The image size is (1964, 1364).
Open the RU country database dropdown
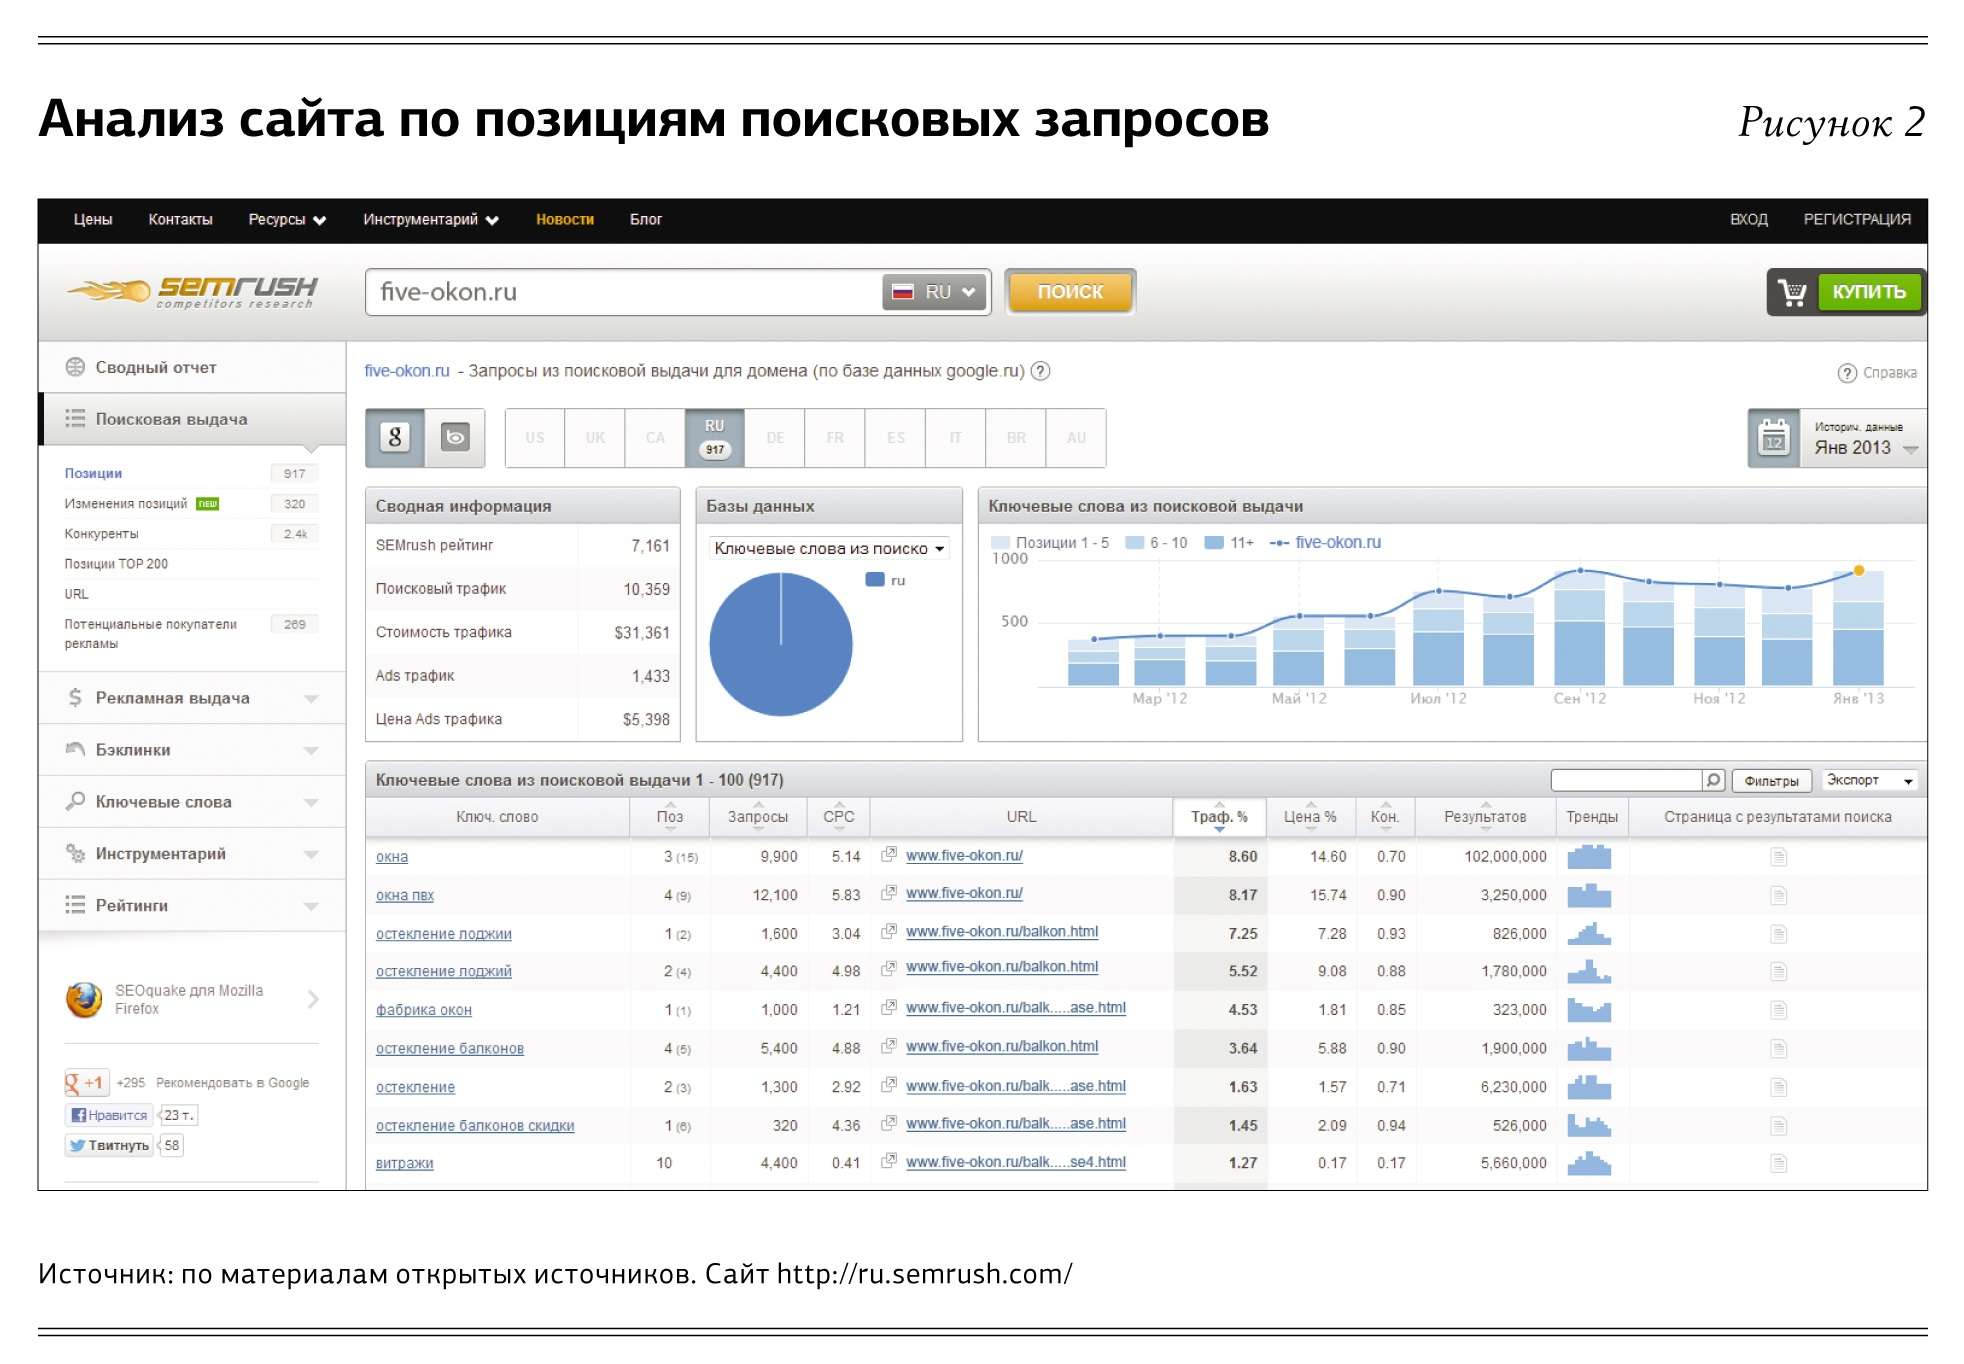[934, 292]
